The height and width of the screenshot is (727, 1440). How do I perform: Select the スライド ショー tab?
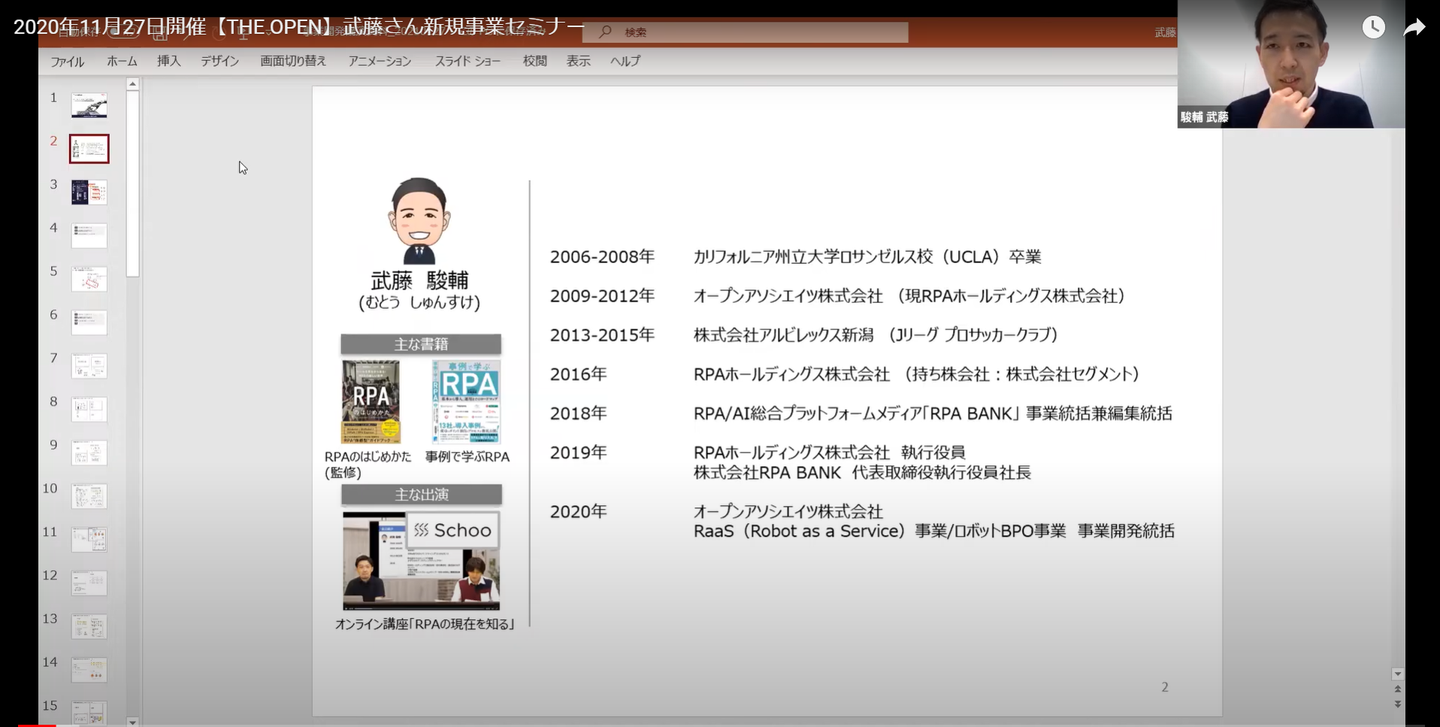[467, 61]
